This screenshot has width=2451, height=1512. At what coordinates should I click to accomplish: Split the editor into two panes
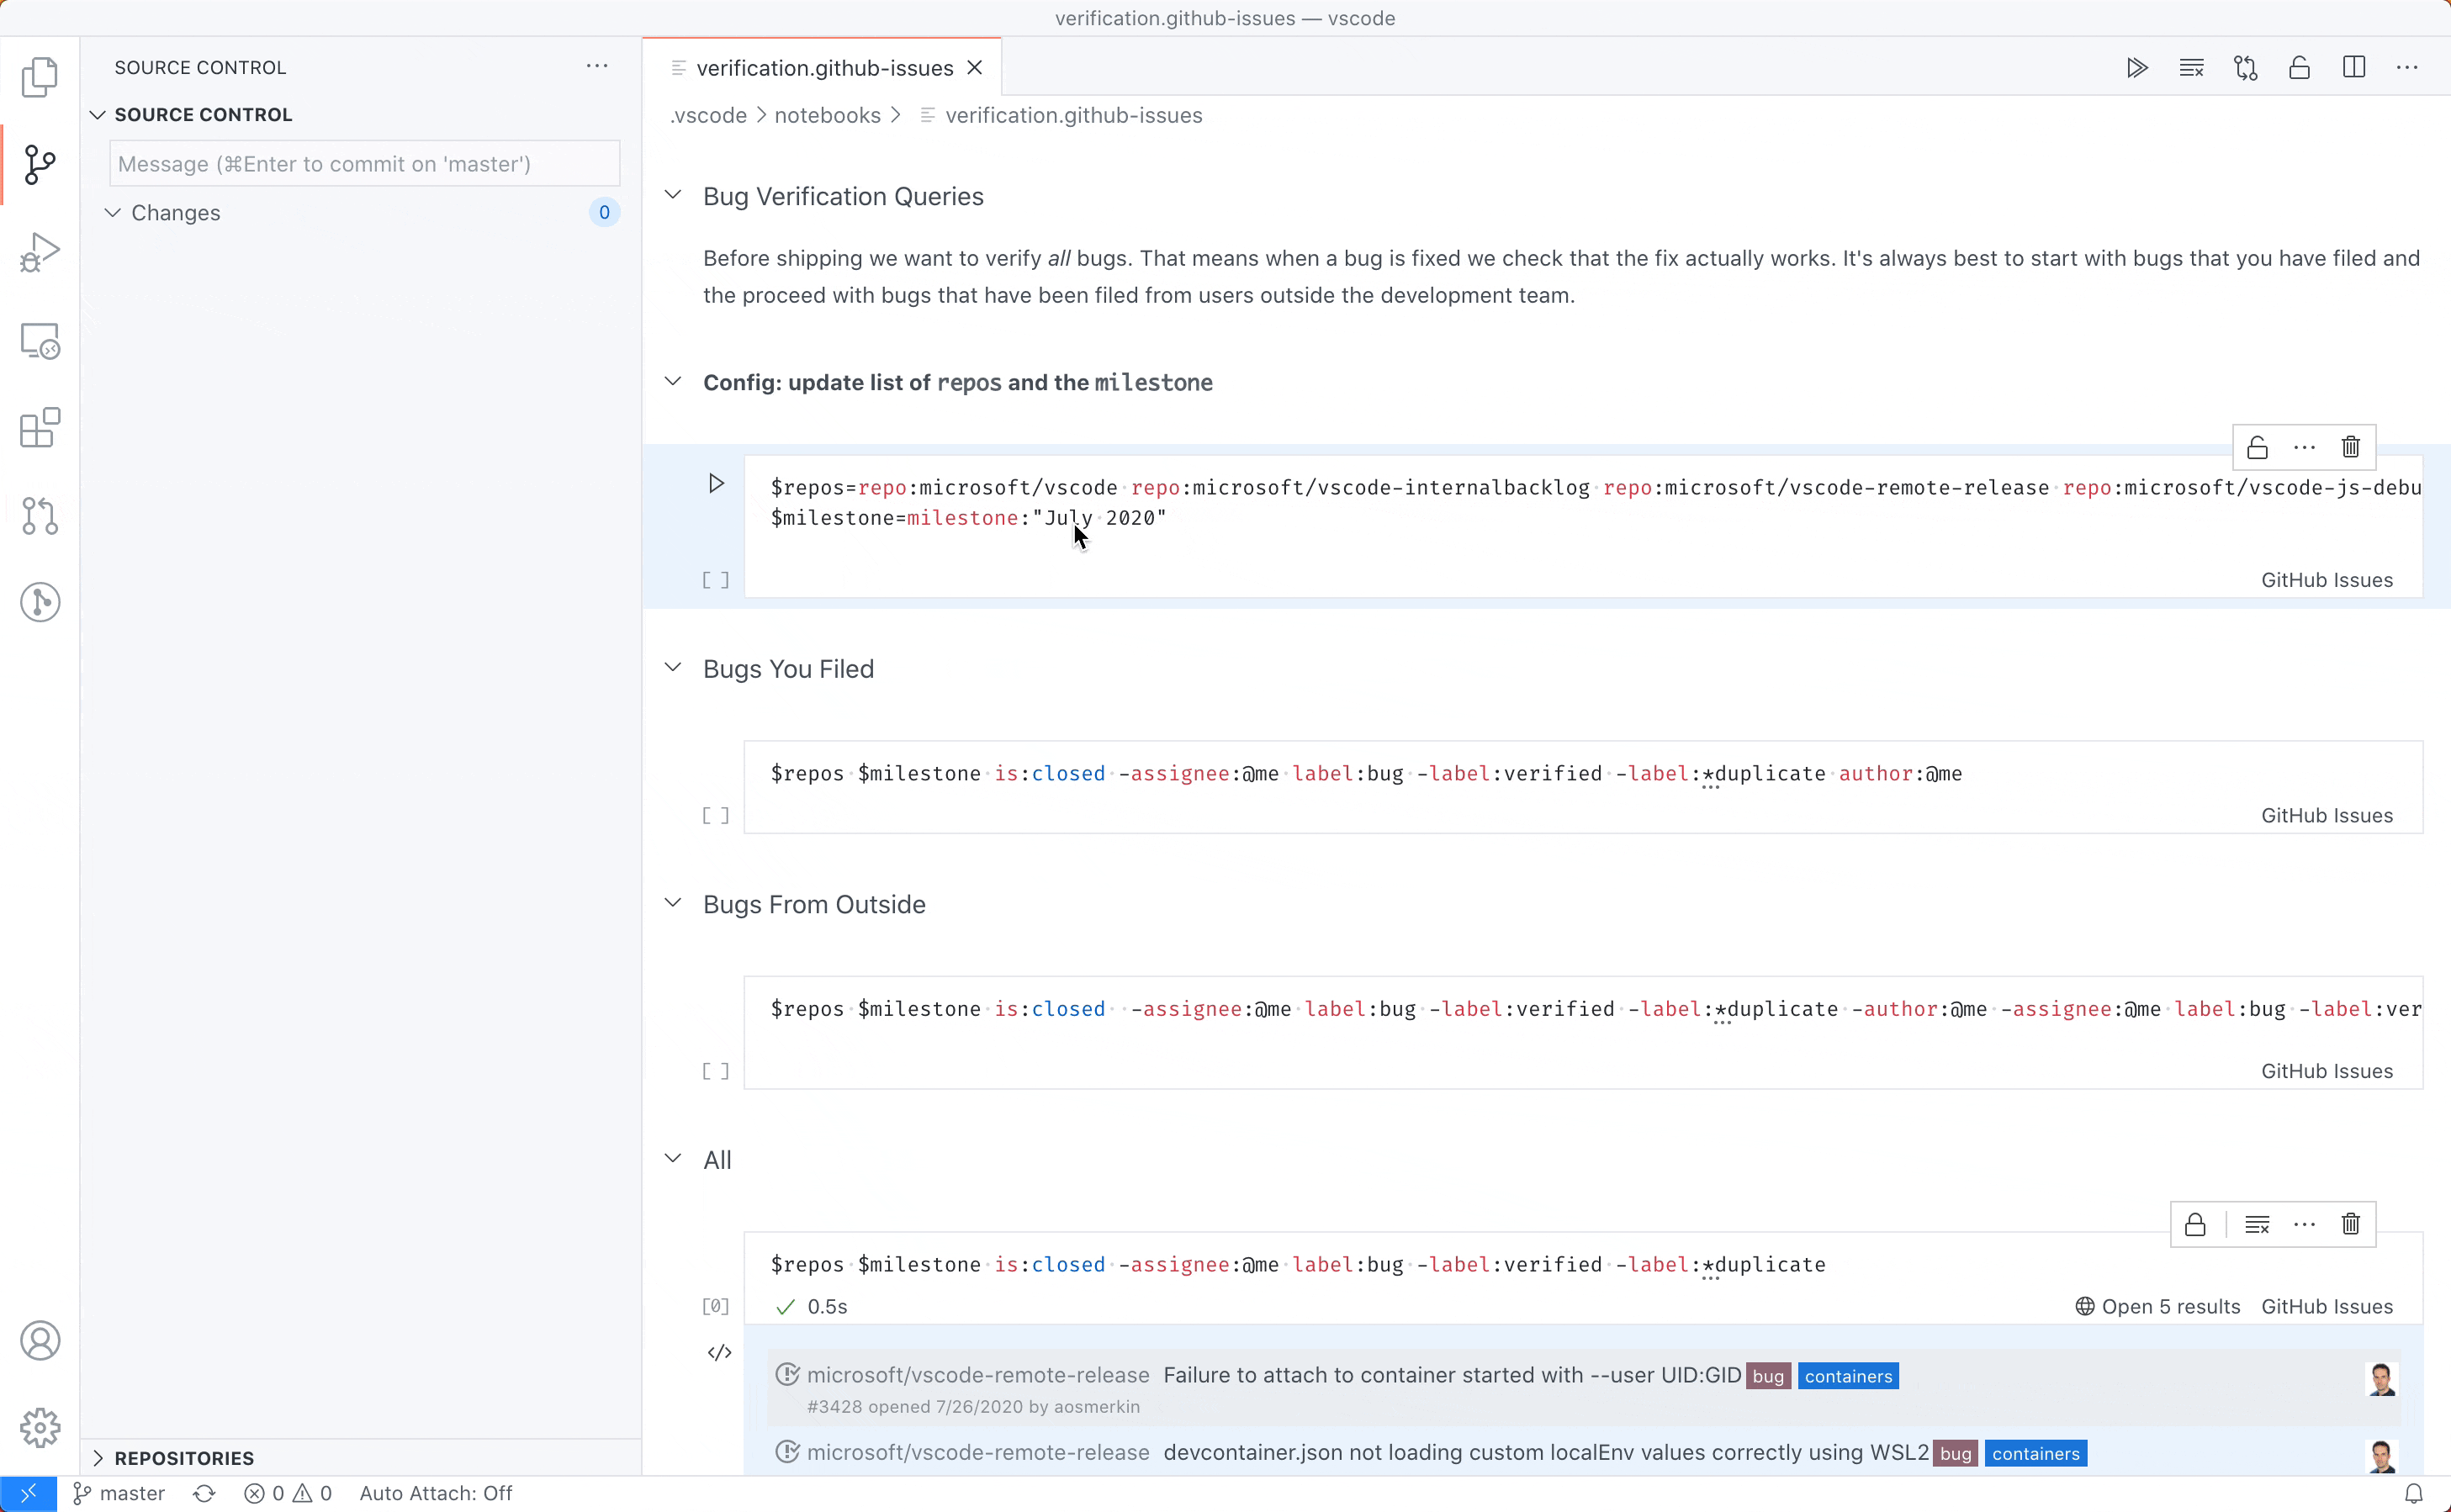click(2353, 67)
